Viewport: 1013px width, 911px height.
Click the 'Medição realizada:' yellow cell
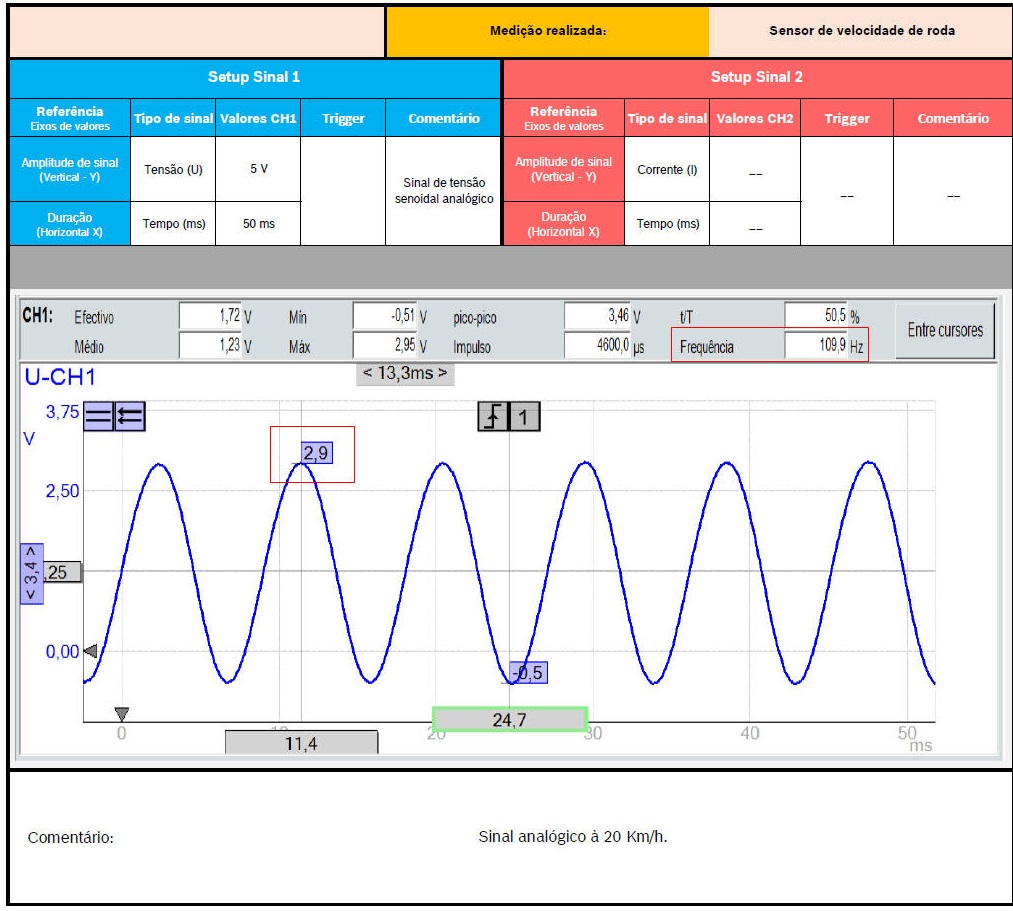547,31
